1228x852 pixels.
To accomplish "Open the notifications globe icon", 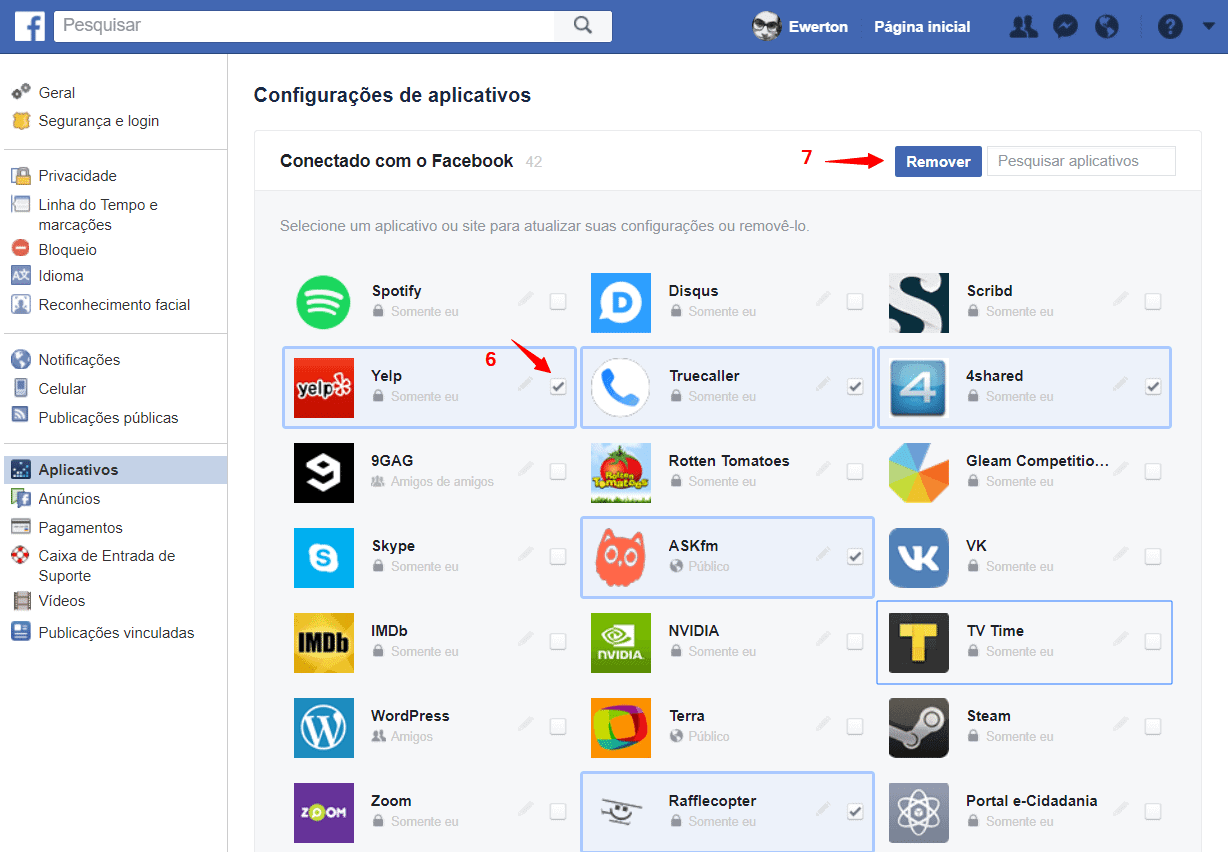I will 1107,27.
